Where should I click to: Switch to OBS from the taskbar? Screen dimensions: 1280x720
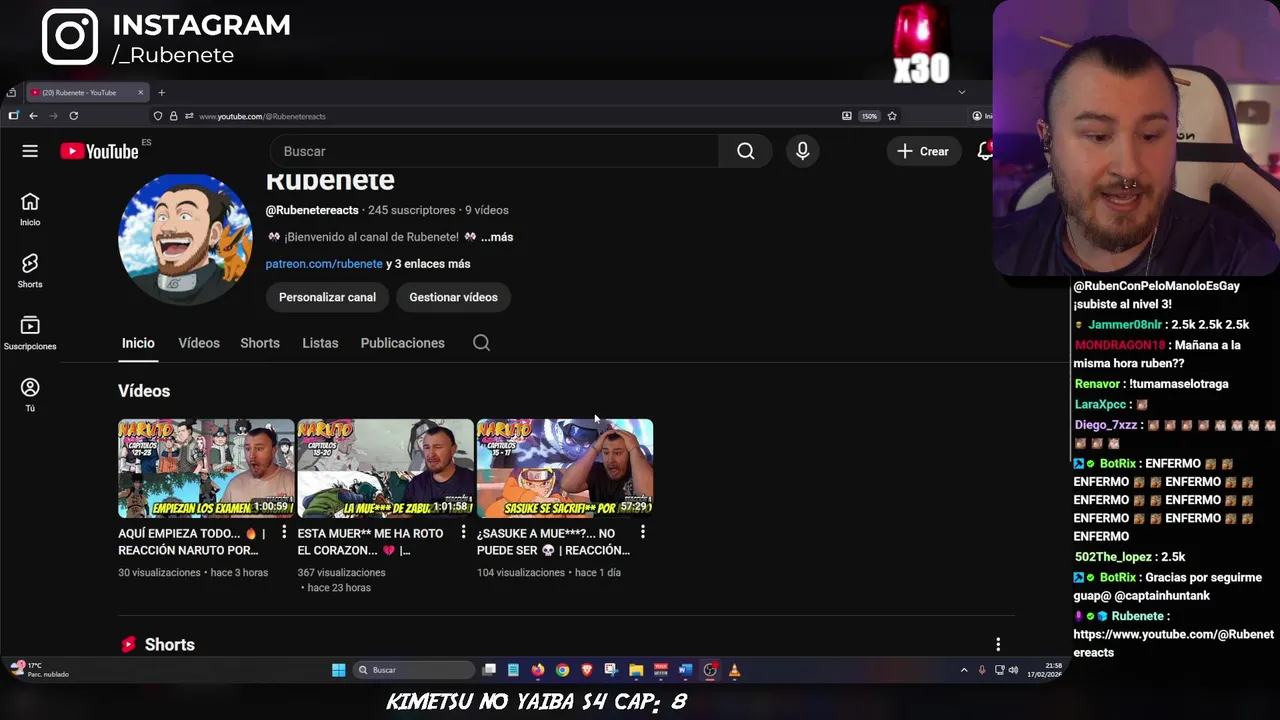click(710, 670)
